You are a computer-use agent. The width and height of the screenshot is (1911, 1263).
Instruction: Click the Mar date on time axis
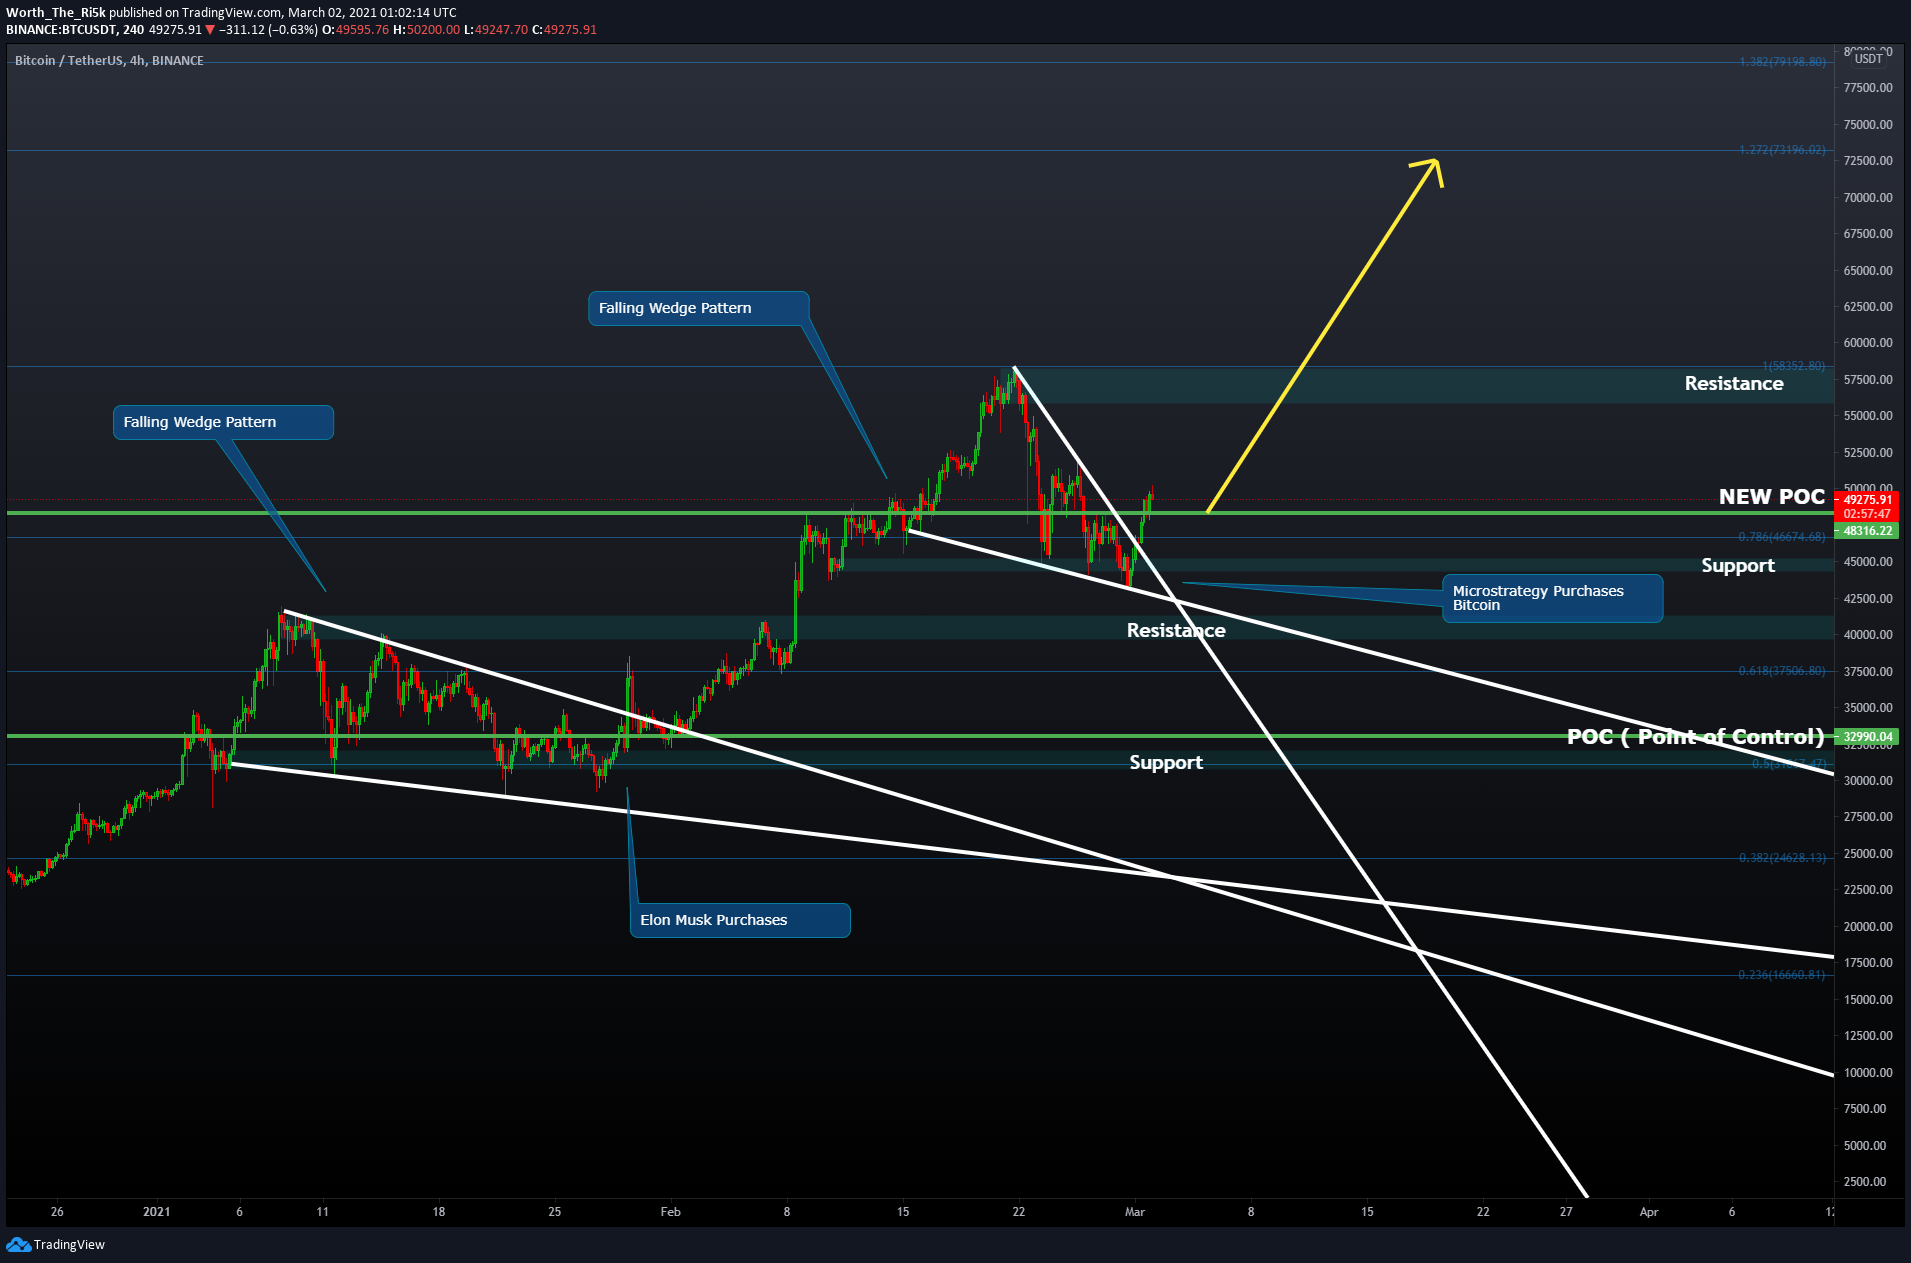point(1134,1212)
